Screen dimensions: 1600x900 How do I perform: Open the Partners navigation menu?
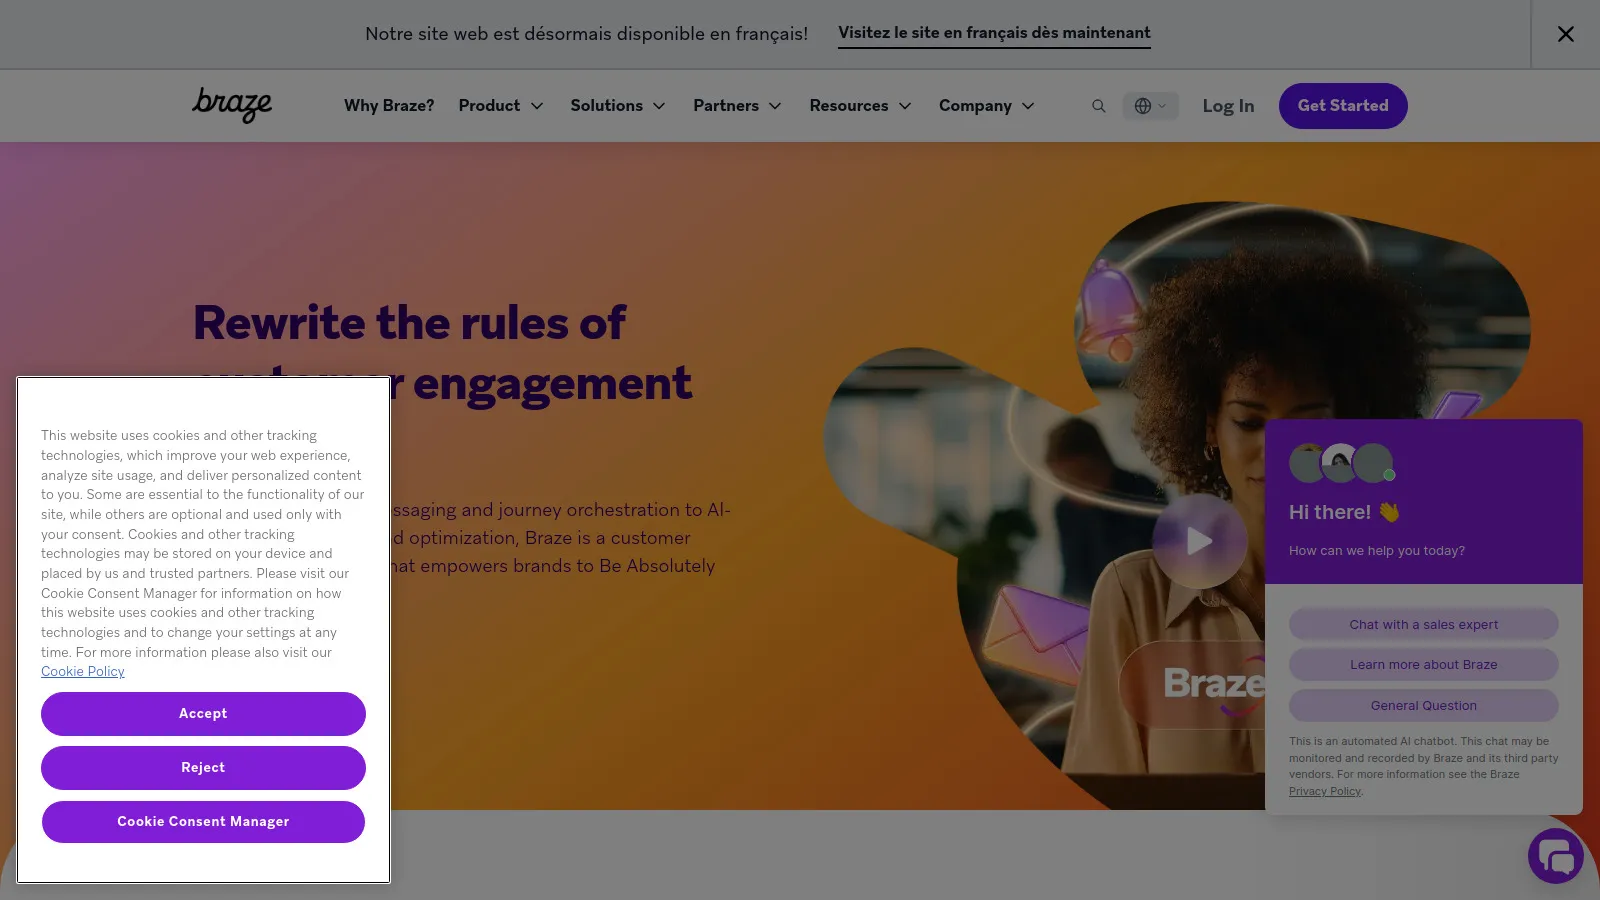(x=736, y=105)
